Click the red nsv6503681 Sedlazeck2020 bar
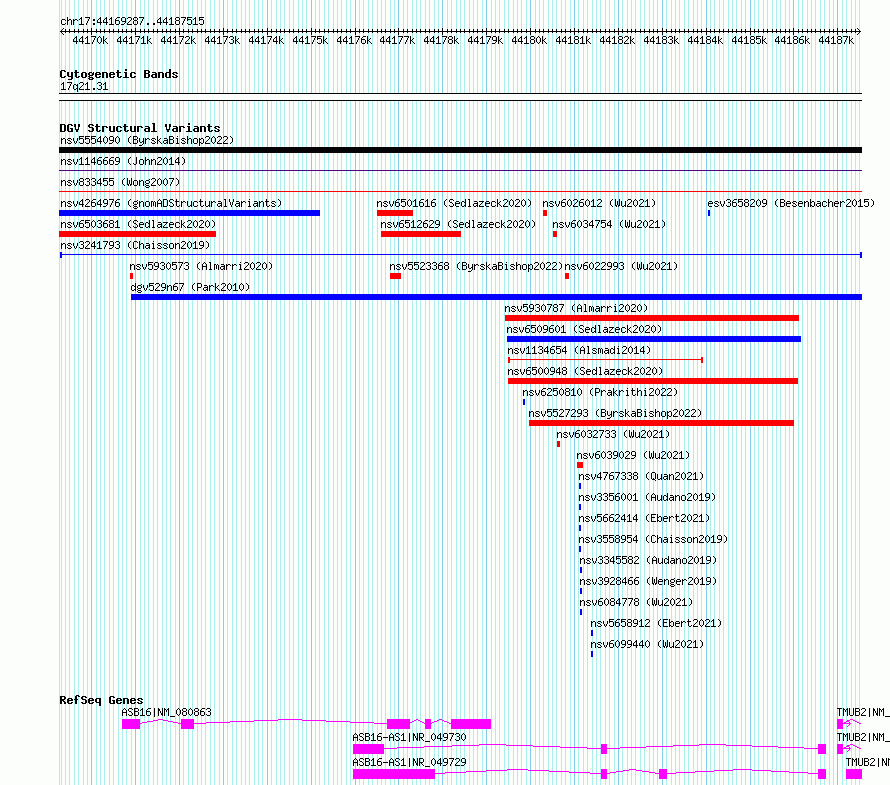890x785 pixels. 137,234
